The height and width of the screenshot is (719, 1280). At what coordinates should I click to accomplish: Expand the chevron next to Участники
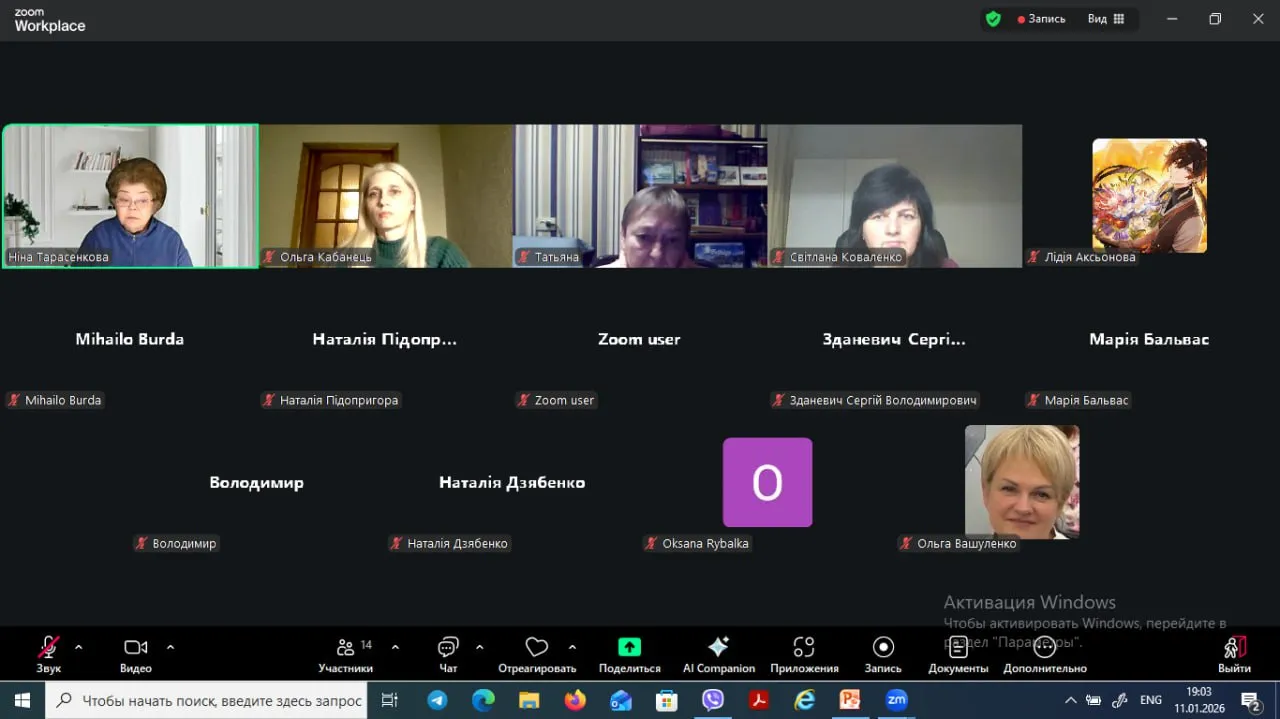pos(395,647)
